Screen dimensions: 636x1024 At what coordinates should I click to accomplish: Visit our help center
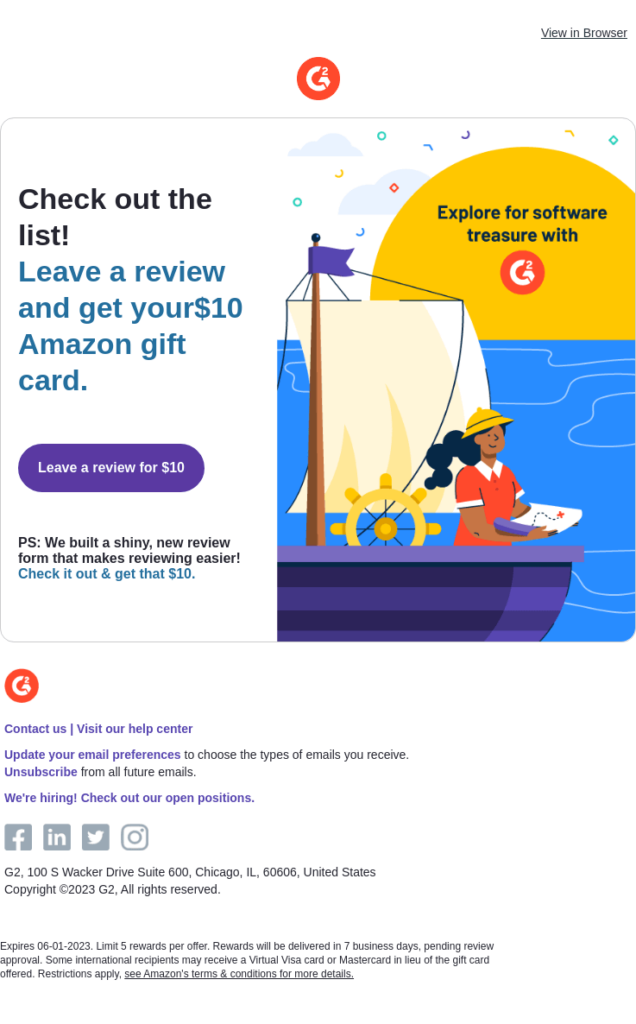[134, 728]
